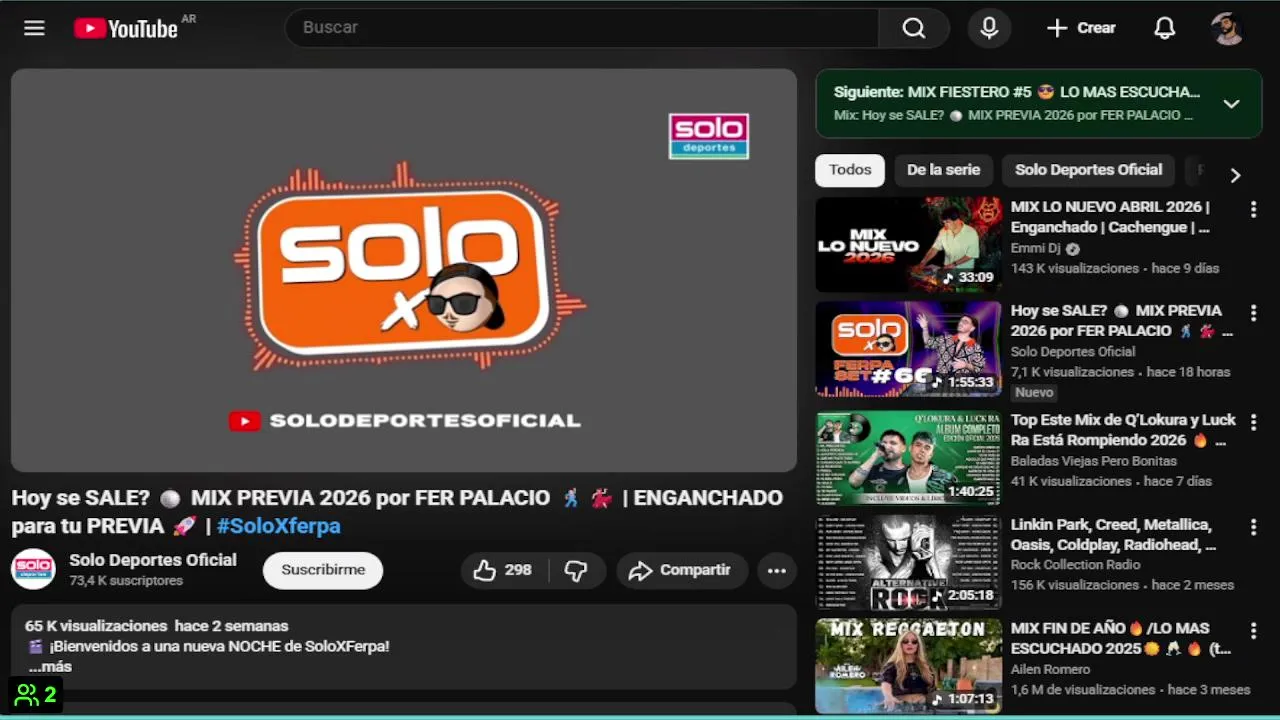Open the notifications bell
Image resolution: width=1280 pixels, height=720 pixels.
1164,28
